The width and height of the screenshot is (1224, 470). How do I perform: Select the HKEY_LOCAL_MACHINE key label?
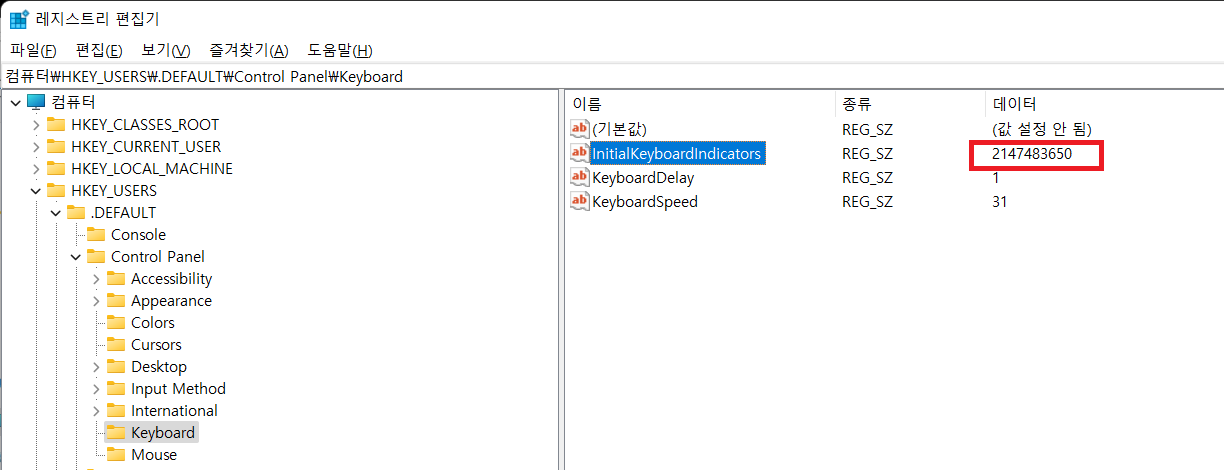coord(152,168)
